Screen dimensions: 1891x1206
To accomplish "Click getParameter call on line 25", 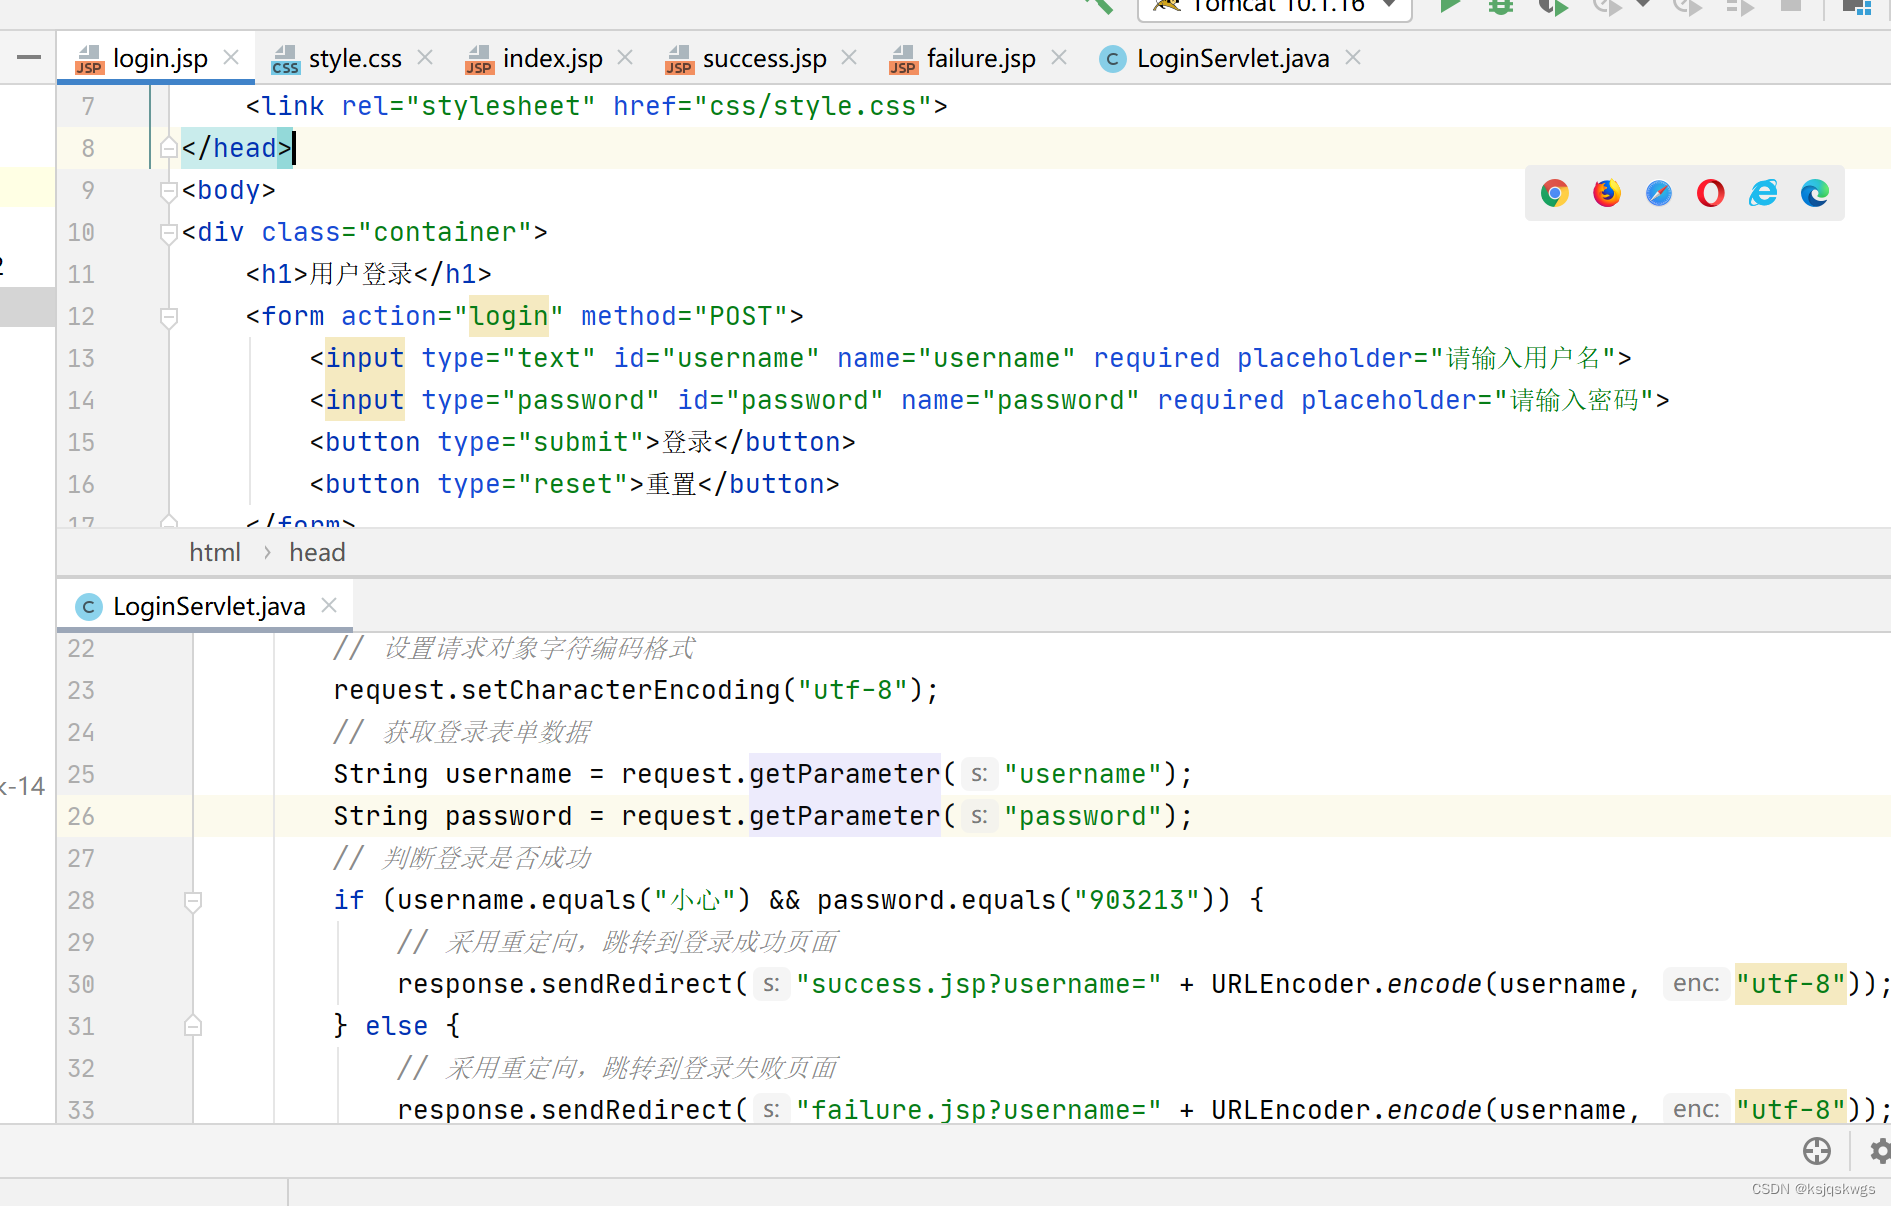I will click(844, 774).
